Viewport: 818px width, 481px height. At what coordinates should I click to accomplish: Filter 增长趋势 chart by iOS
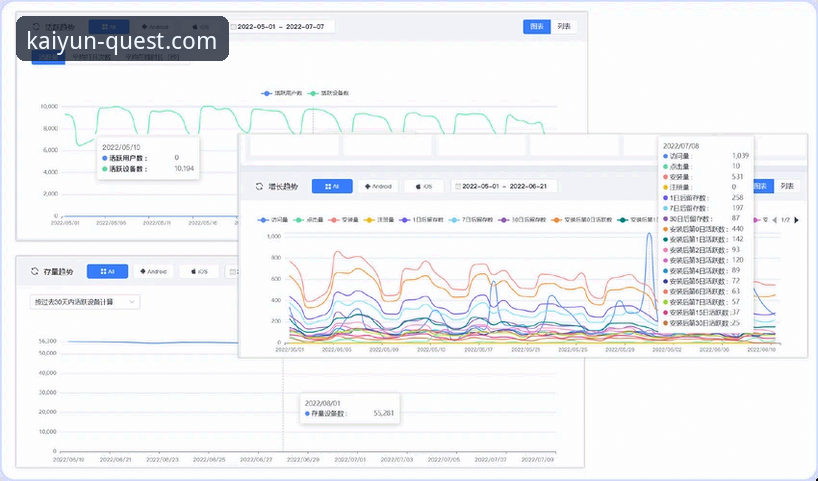pos(423,186)
